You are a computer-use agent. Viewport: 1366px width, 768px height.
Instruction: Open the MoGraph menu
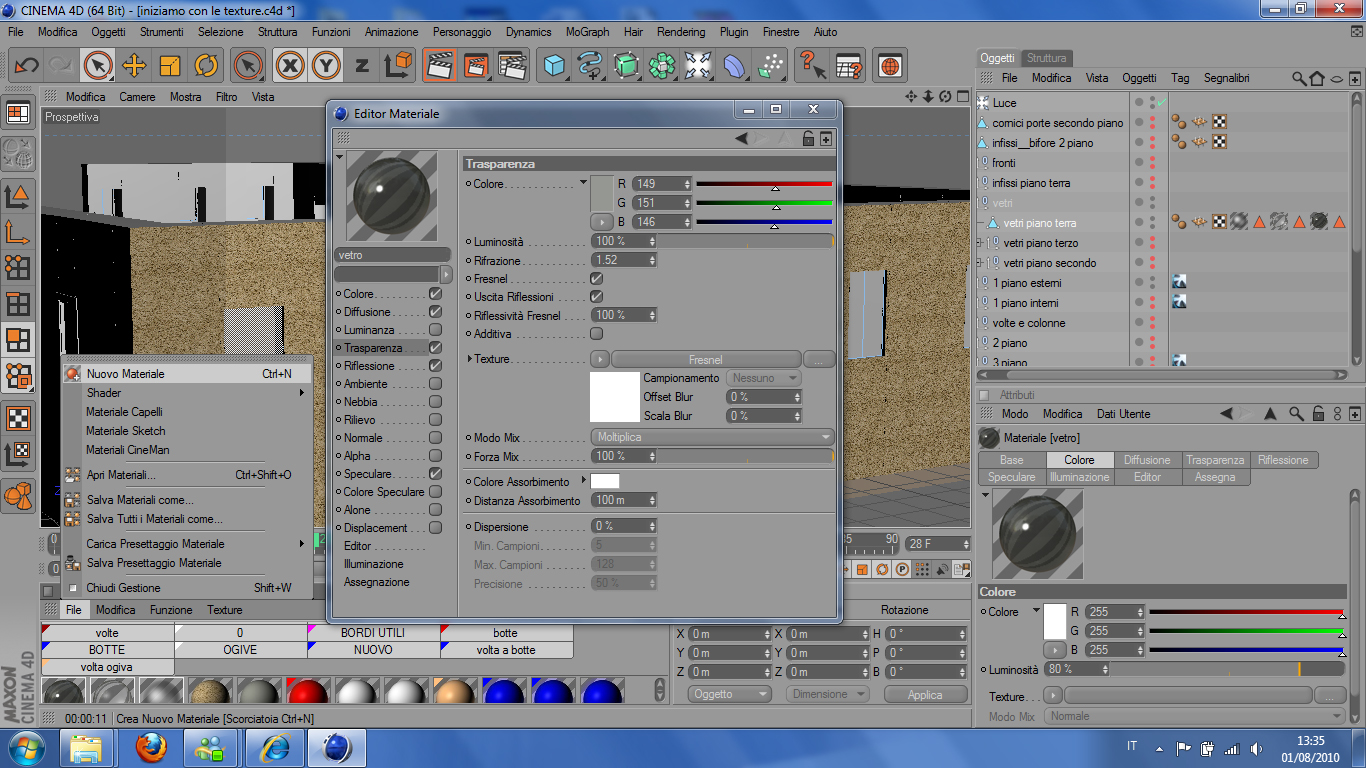(587, 32)
